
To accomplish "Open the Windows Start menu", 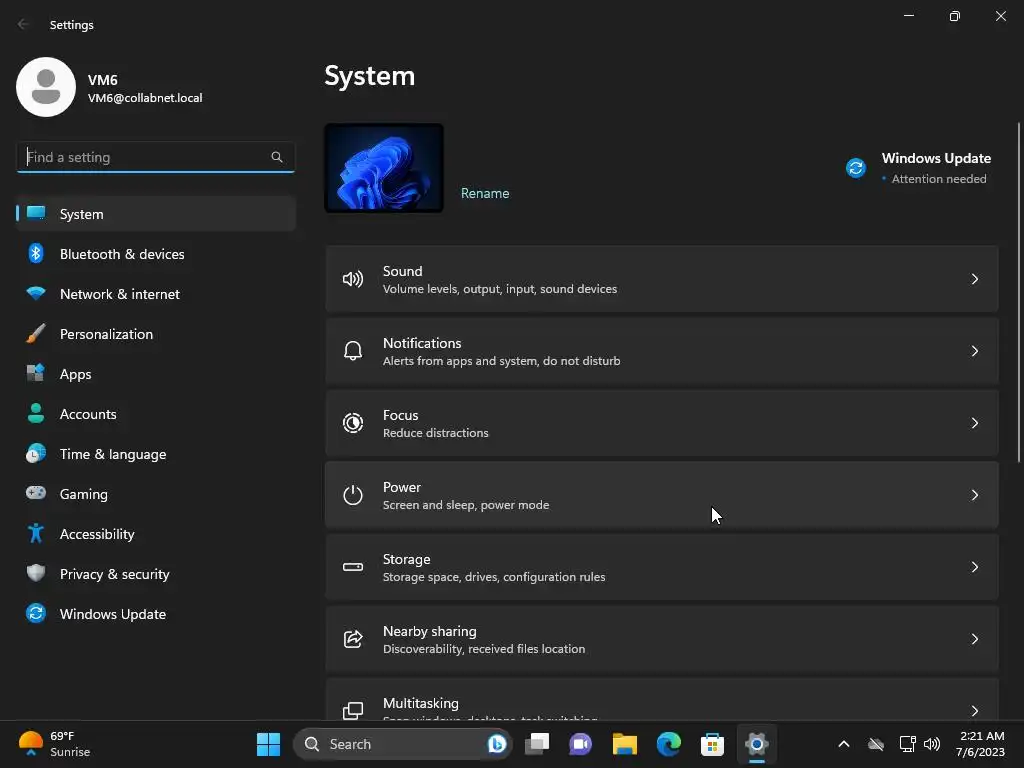I will coord(268,744).
